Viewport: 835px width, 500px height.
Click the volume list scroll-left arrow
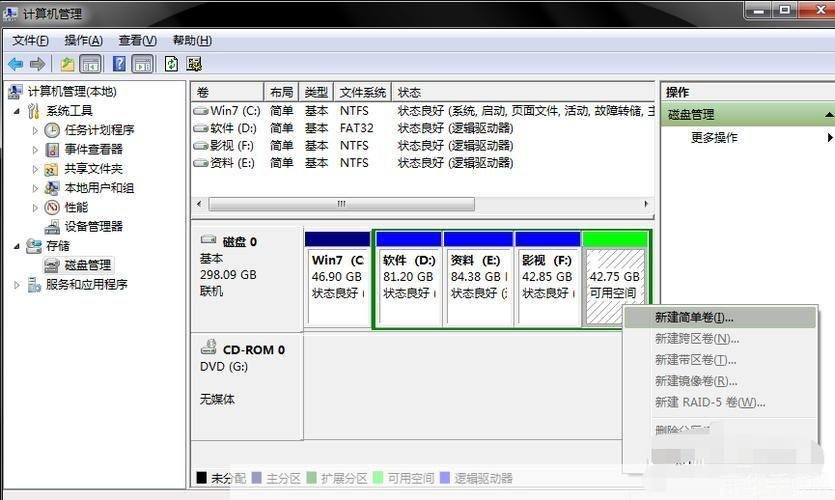[199, 204]
